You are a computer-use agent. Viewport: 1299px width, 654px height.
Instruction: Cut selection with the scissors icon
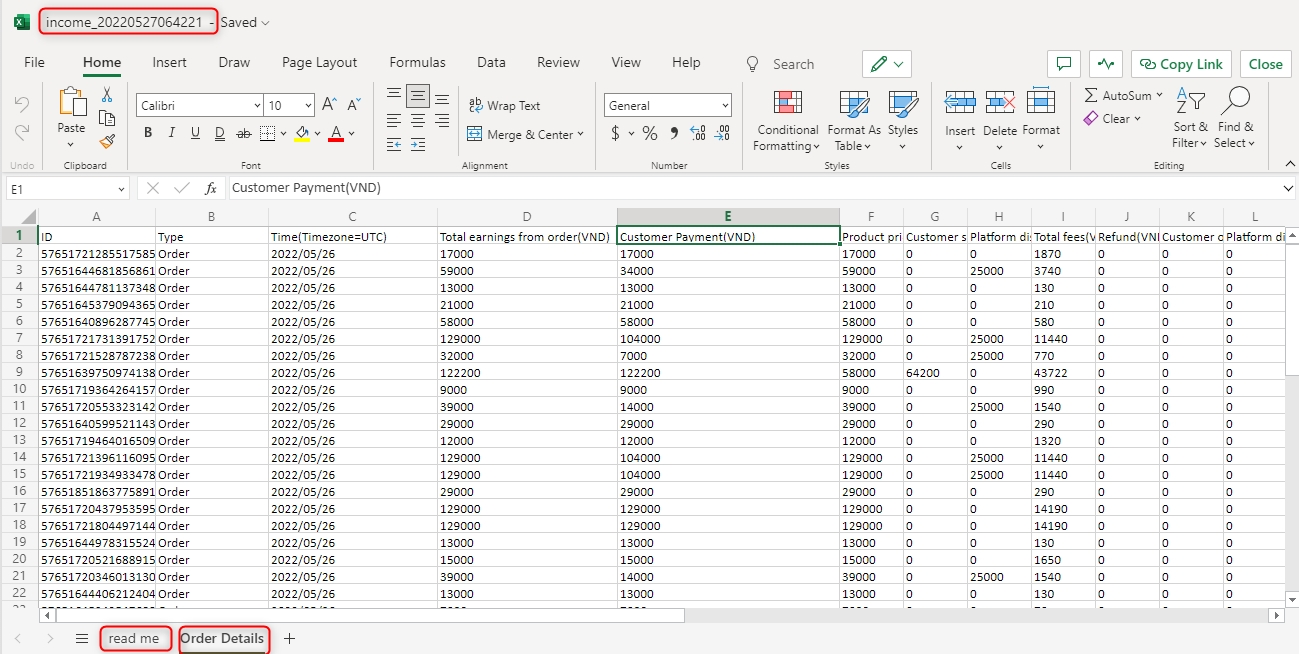click(x=107, y=96)
